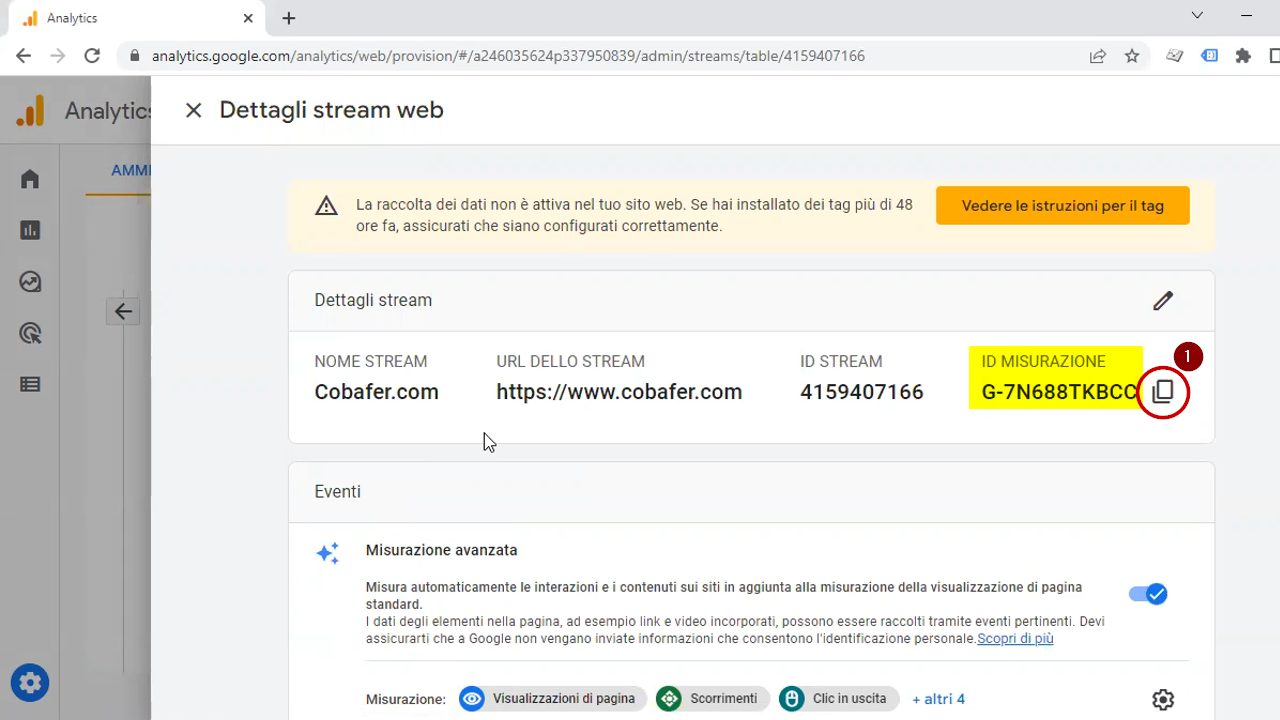Viewport: 1280px width, 720px height.
Task: Disable the Misurazione avanzata toggle
Action: pos(1147,593)
